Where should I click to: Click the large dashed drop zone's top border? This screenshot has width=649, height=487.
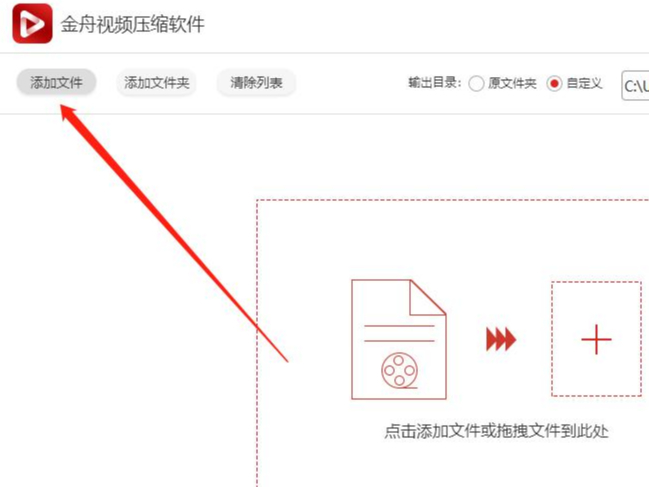tap(453, 200)
